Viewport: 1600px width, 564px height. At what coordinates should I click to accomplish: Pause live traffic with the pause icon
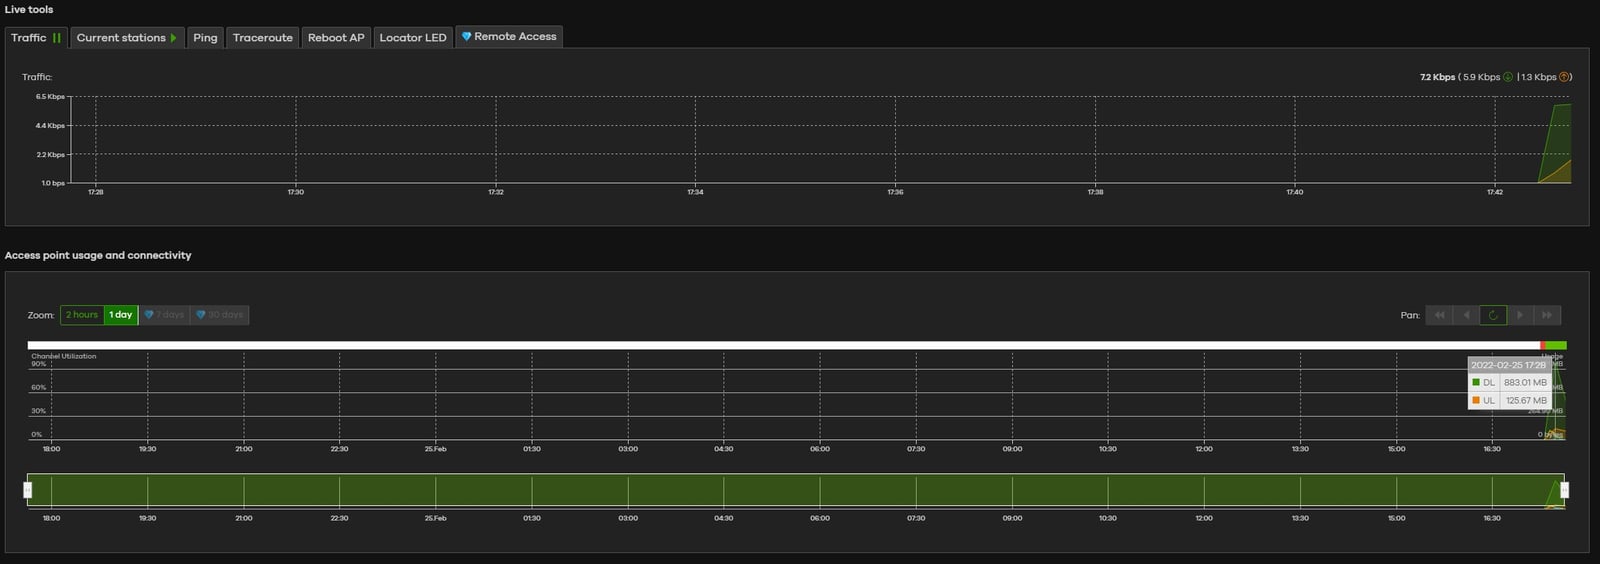click(57, 38)
